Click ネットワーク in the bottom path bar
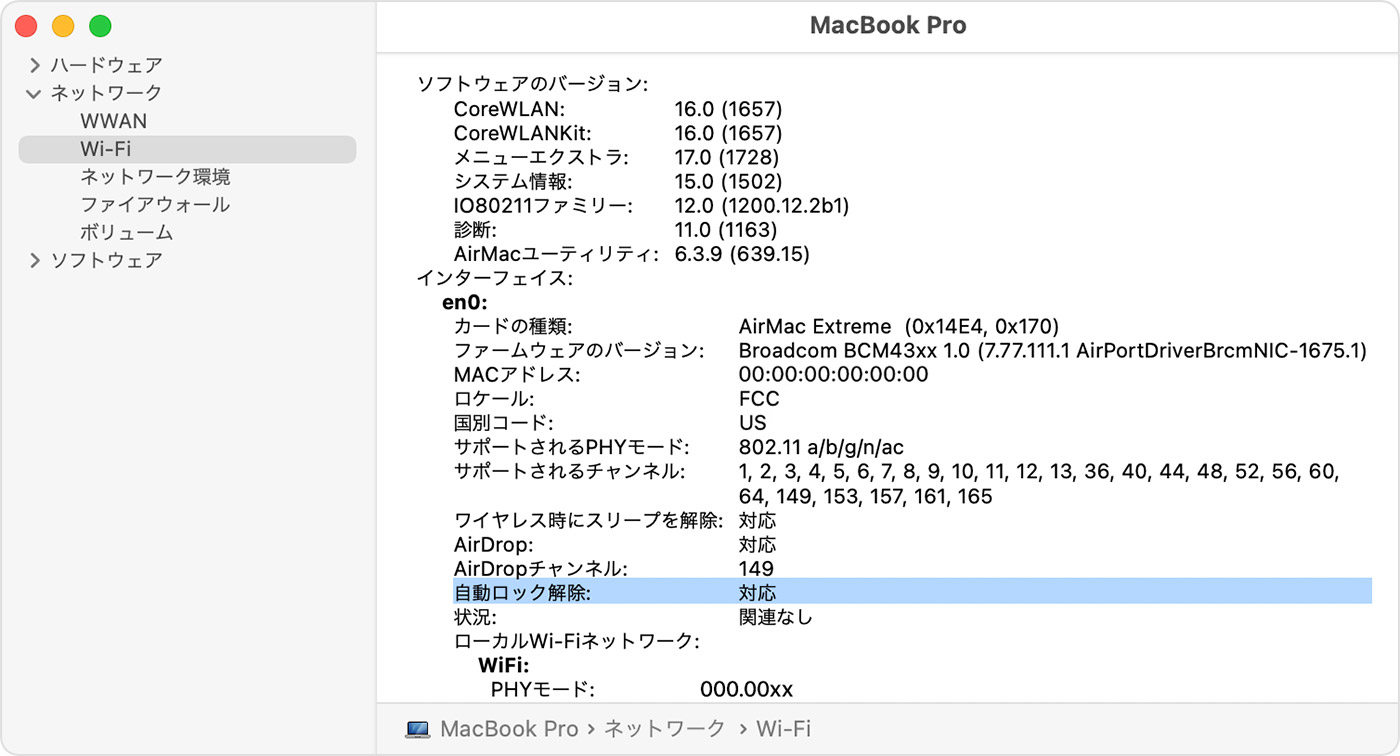This screenshot has width=1400, height=756. pyautogui.click(x=664, y=729)
